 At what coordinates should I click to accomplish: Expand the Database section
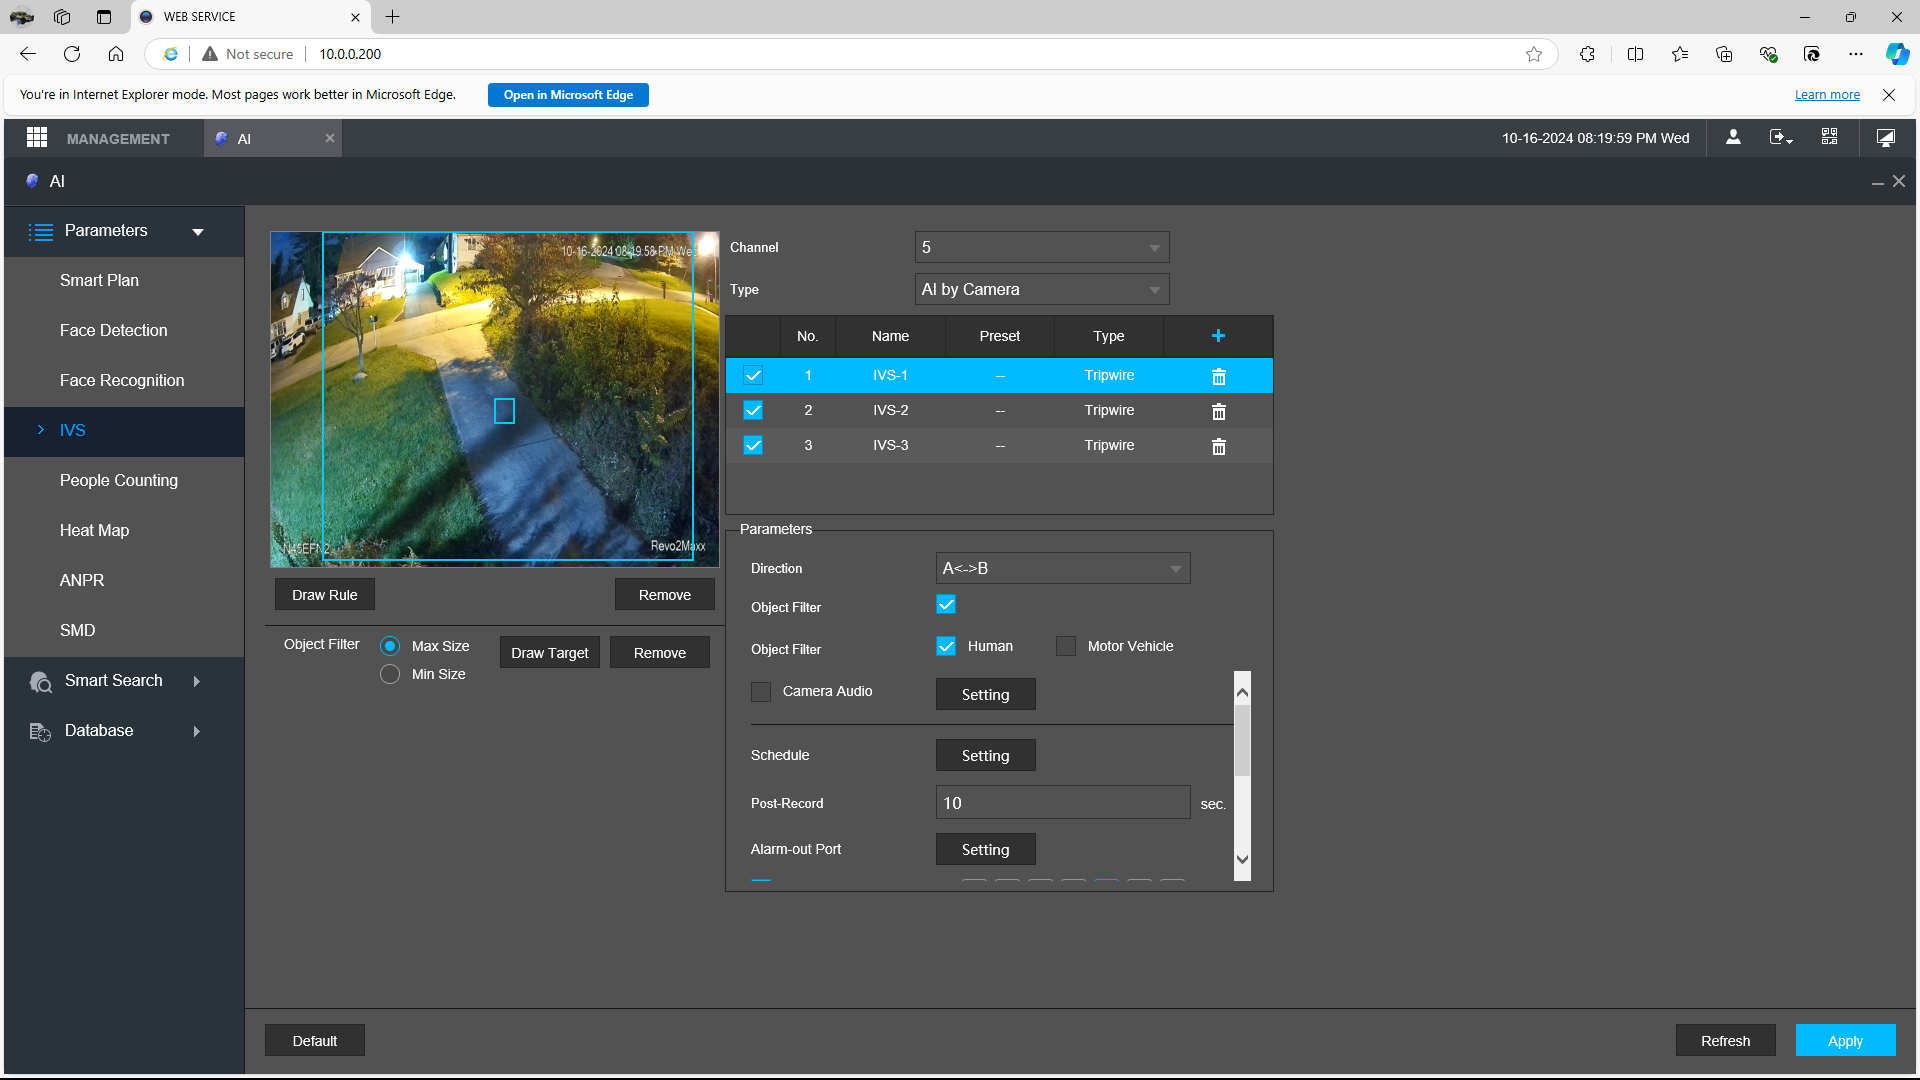(124, 731)
